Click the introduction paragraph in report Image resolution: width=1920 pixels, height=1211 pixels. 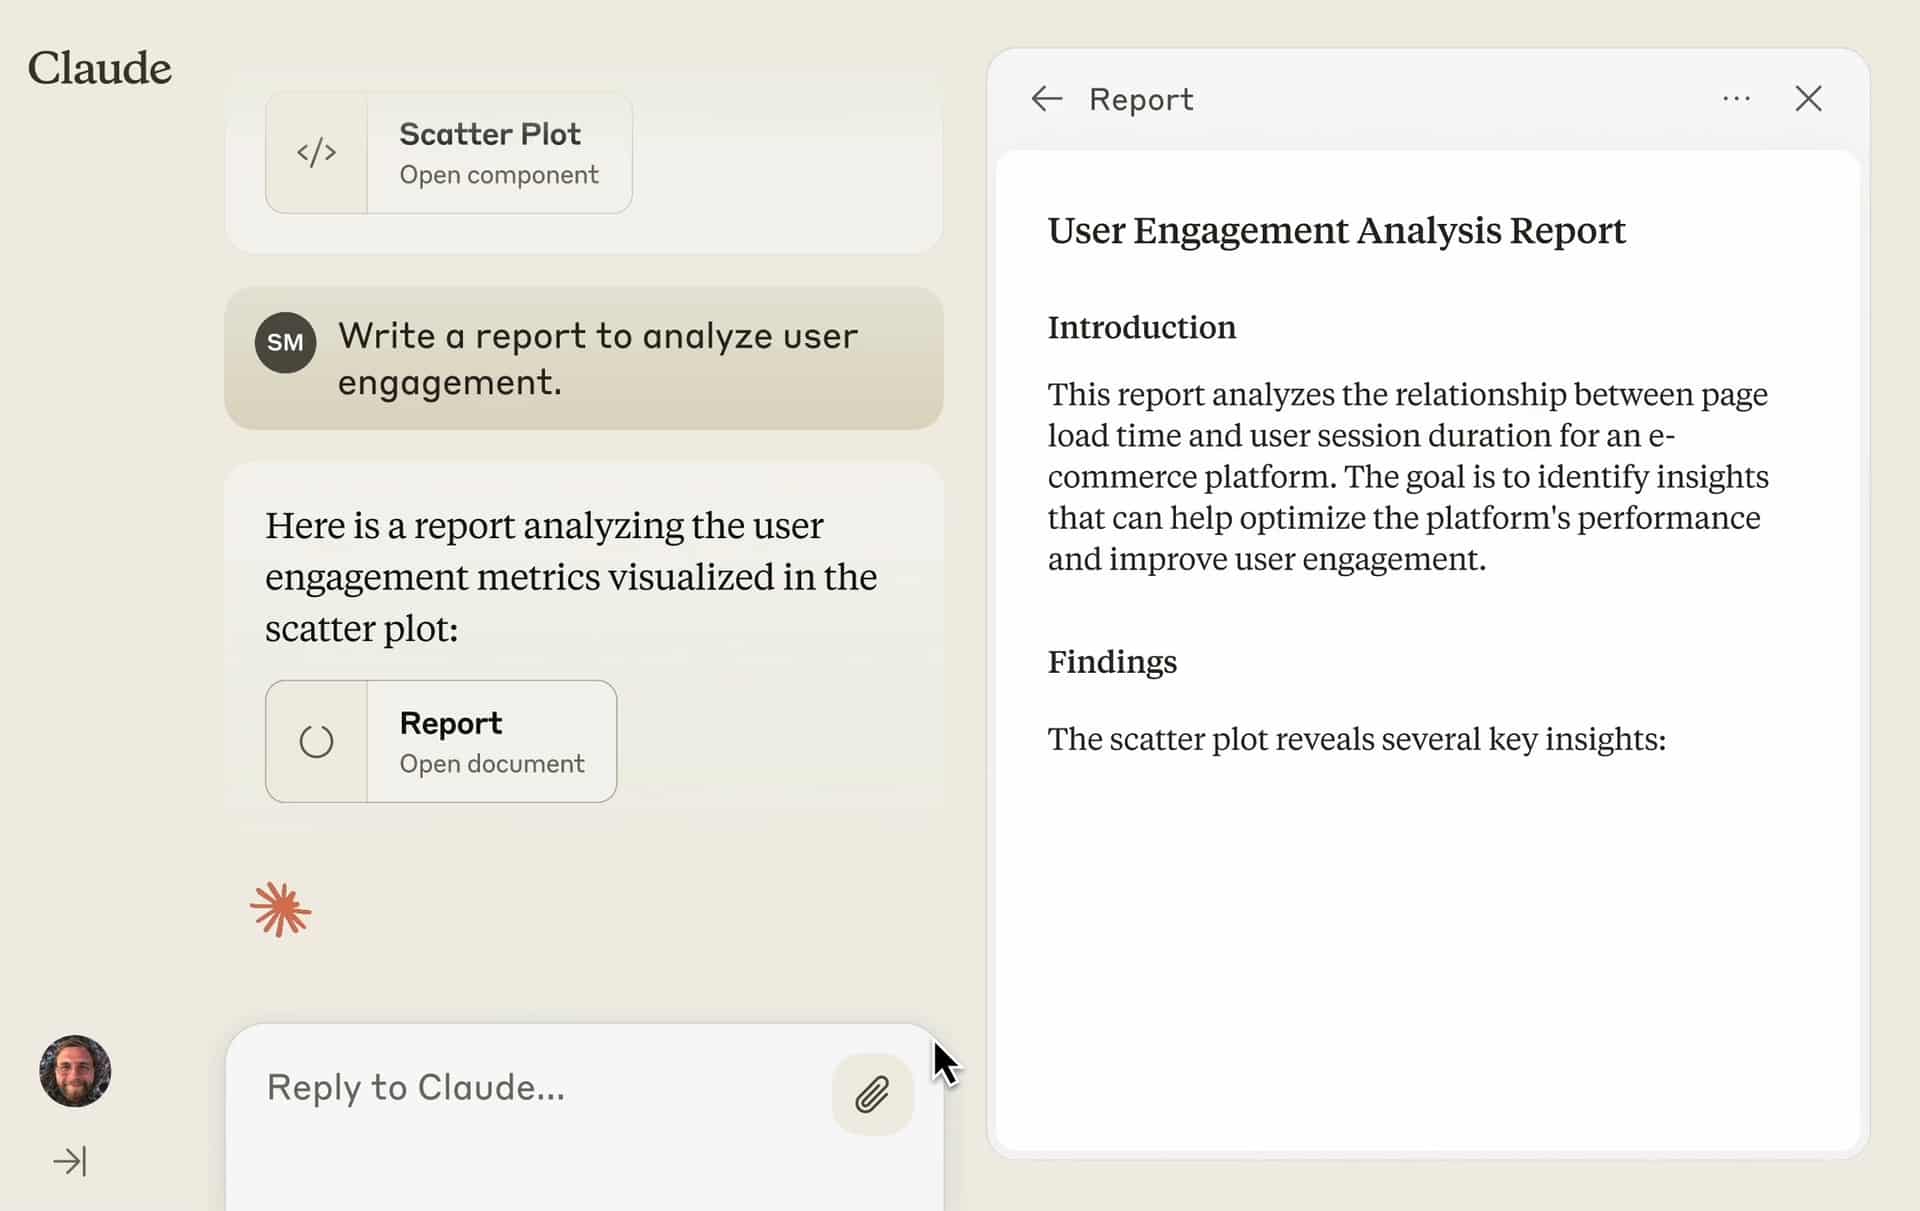pyautogui.click(x=1408, y=476)
